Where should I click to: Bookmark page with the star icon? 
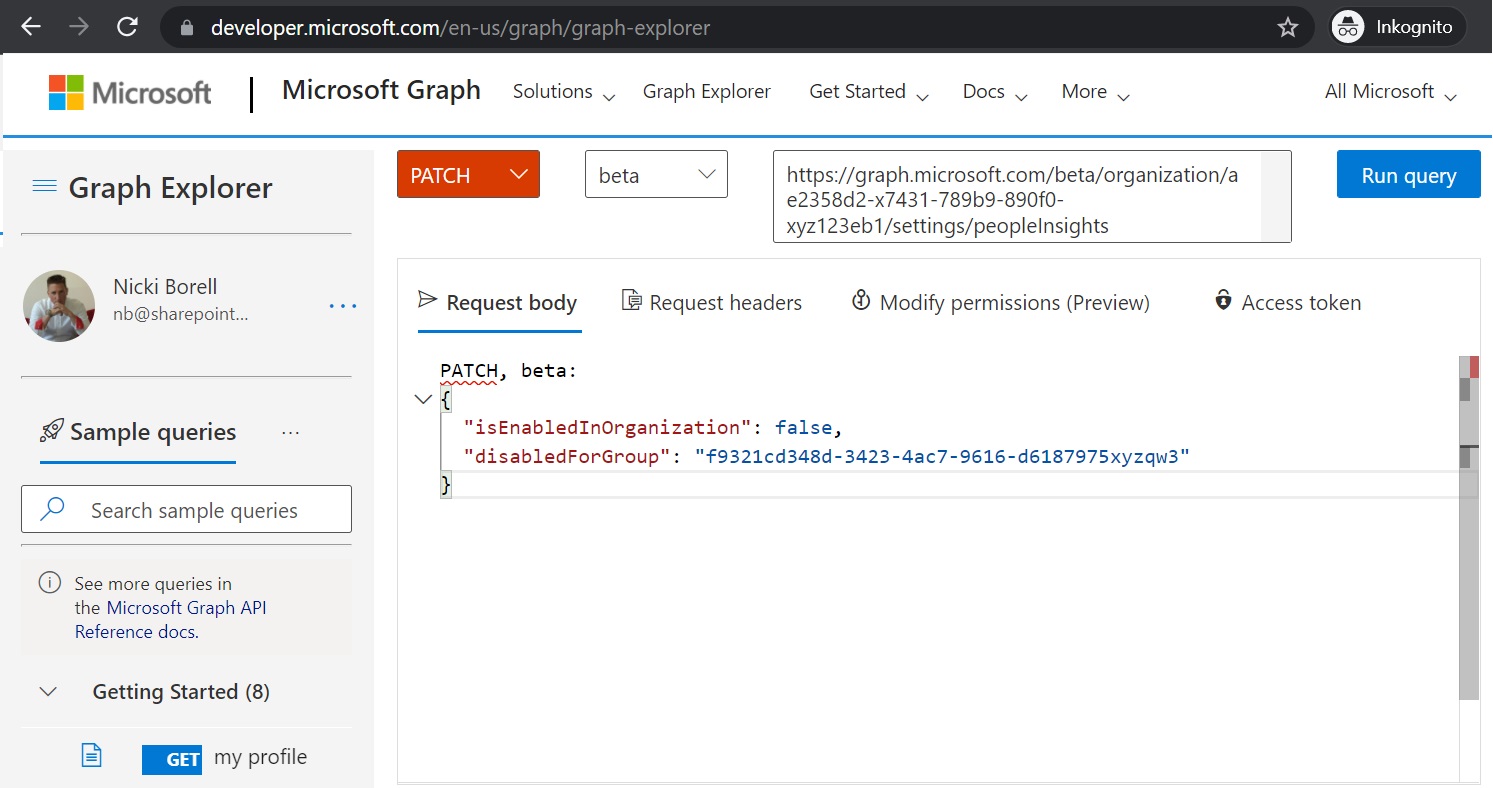click(1288, 28)
